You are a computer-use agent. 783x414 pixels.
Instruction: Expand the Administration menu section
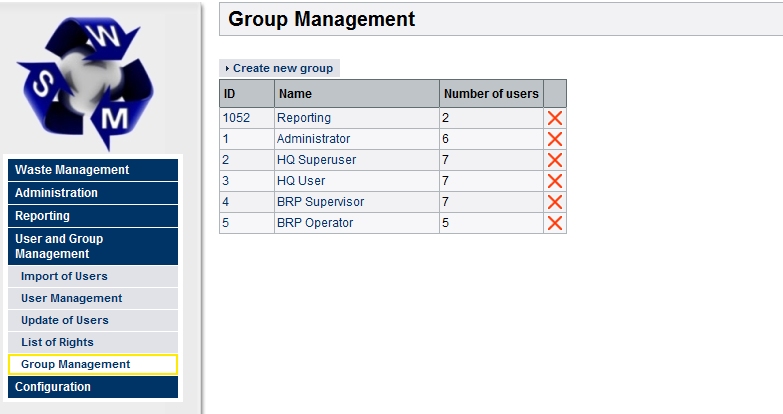57,193
